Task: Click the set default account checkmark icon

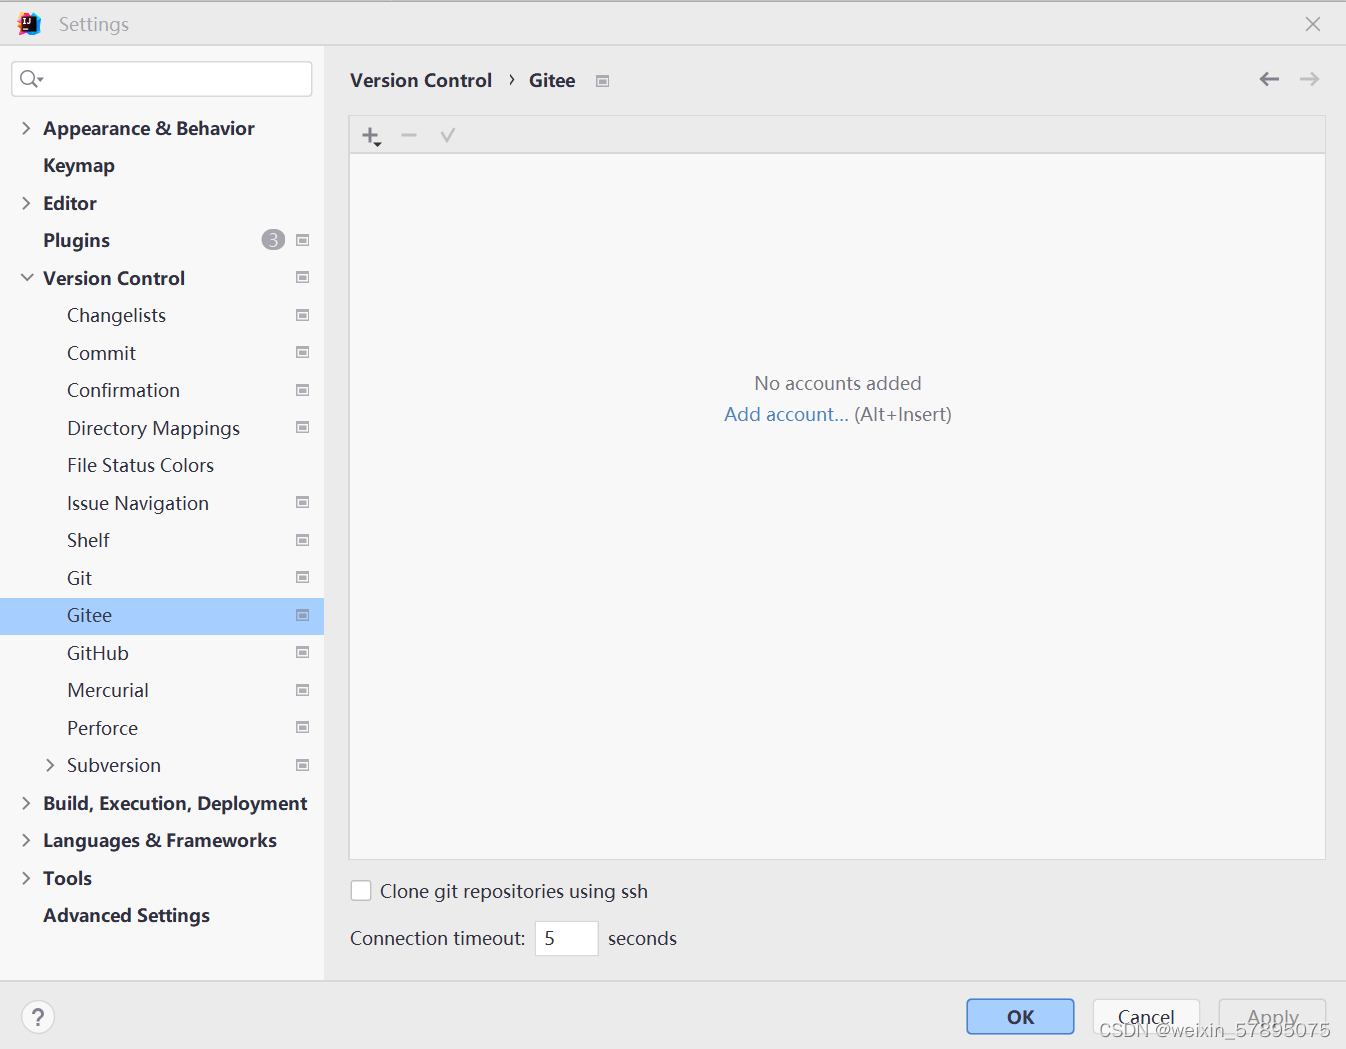Action: pyautogui.click(x=447, y=134)
